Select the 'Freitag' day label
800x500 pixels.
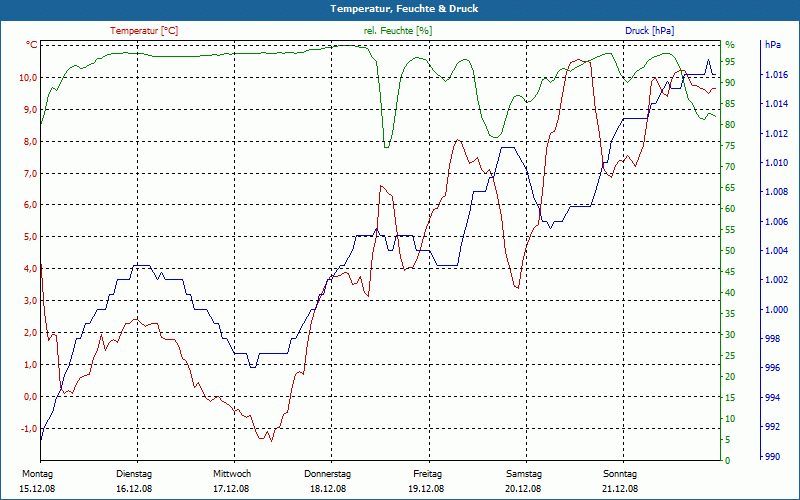[x=428, y=473]
